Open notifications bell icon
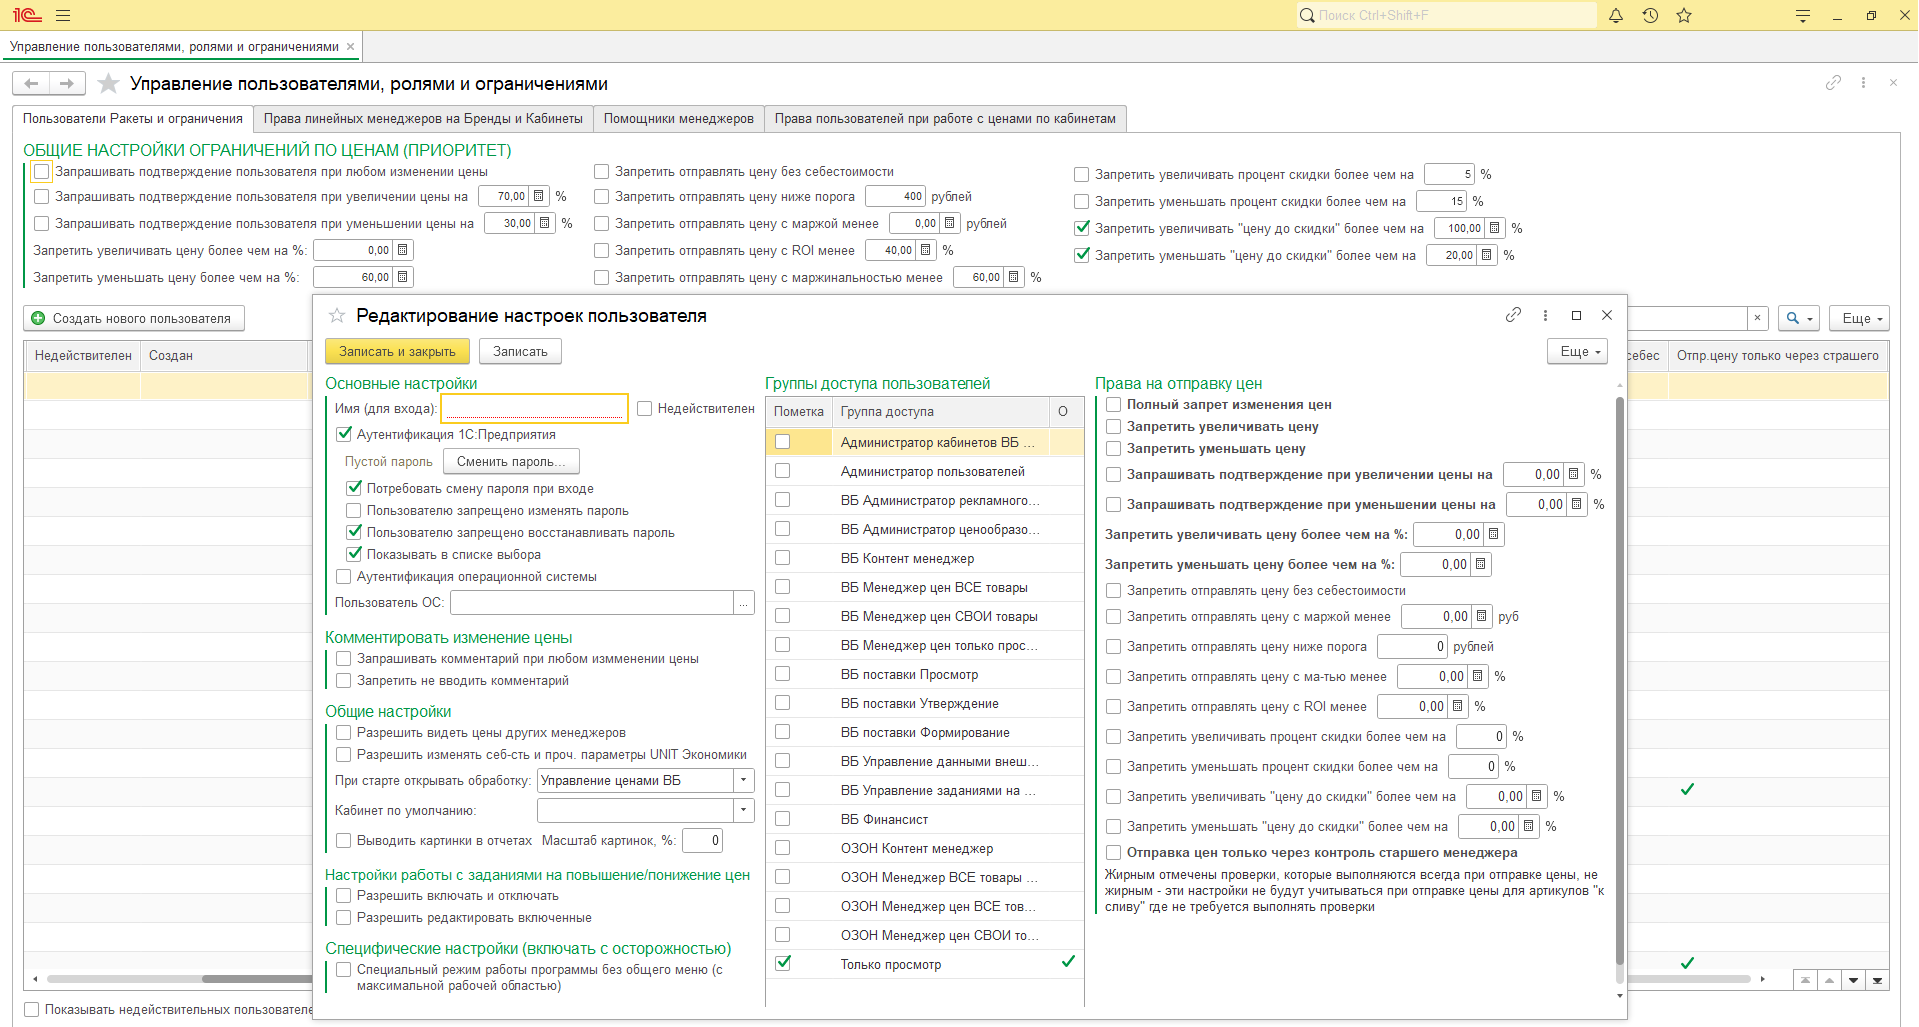The width and height of the screenshot is (1919, 1027). (x=1616, y=15)
